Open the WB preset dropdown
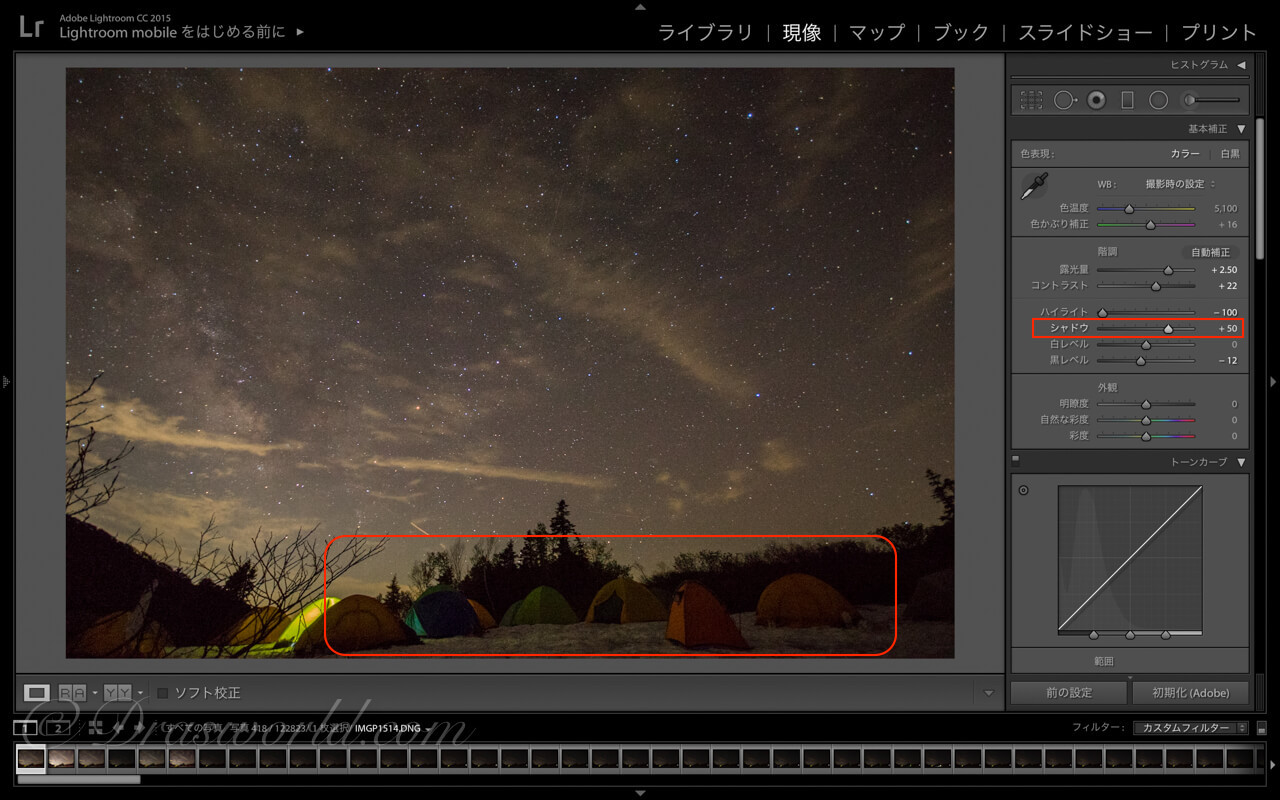The image size is (1280, 800). [x=1180, y=184]
